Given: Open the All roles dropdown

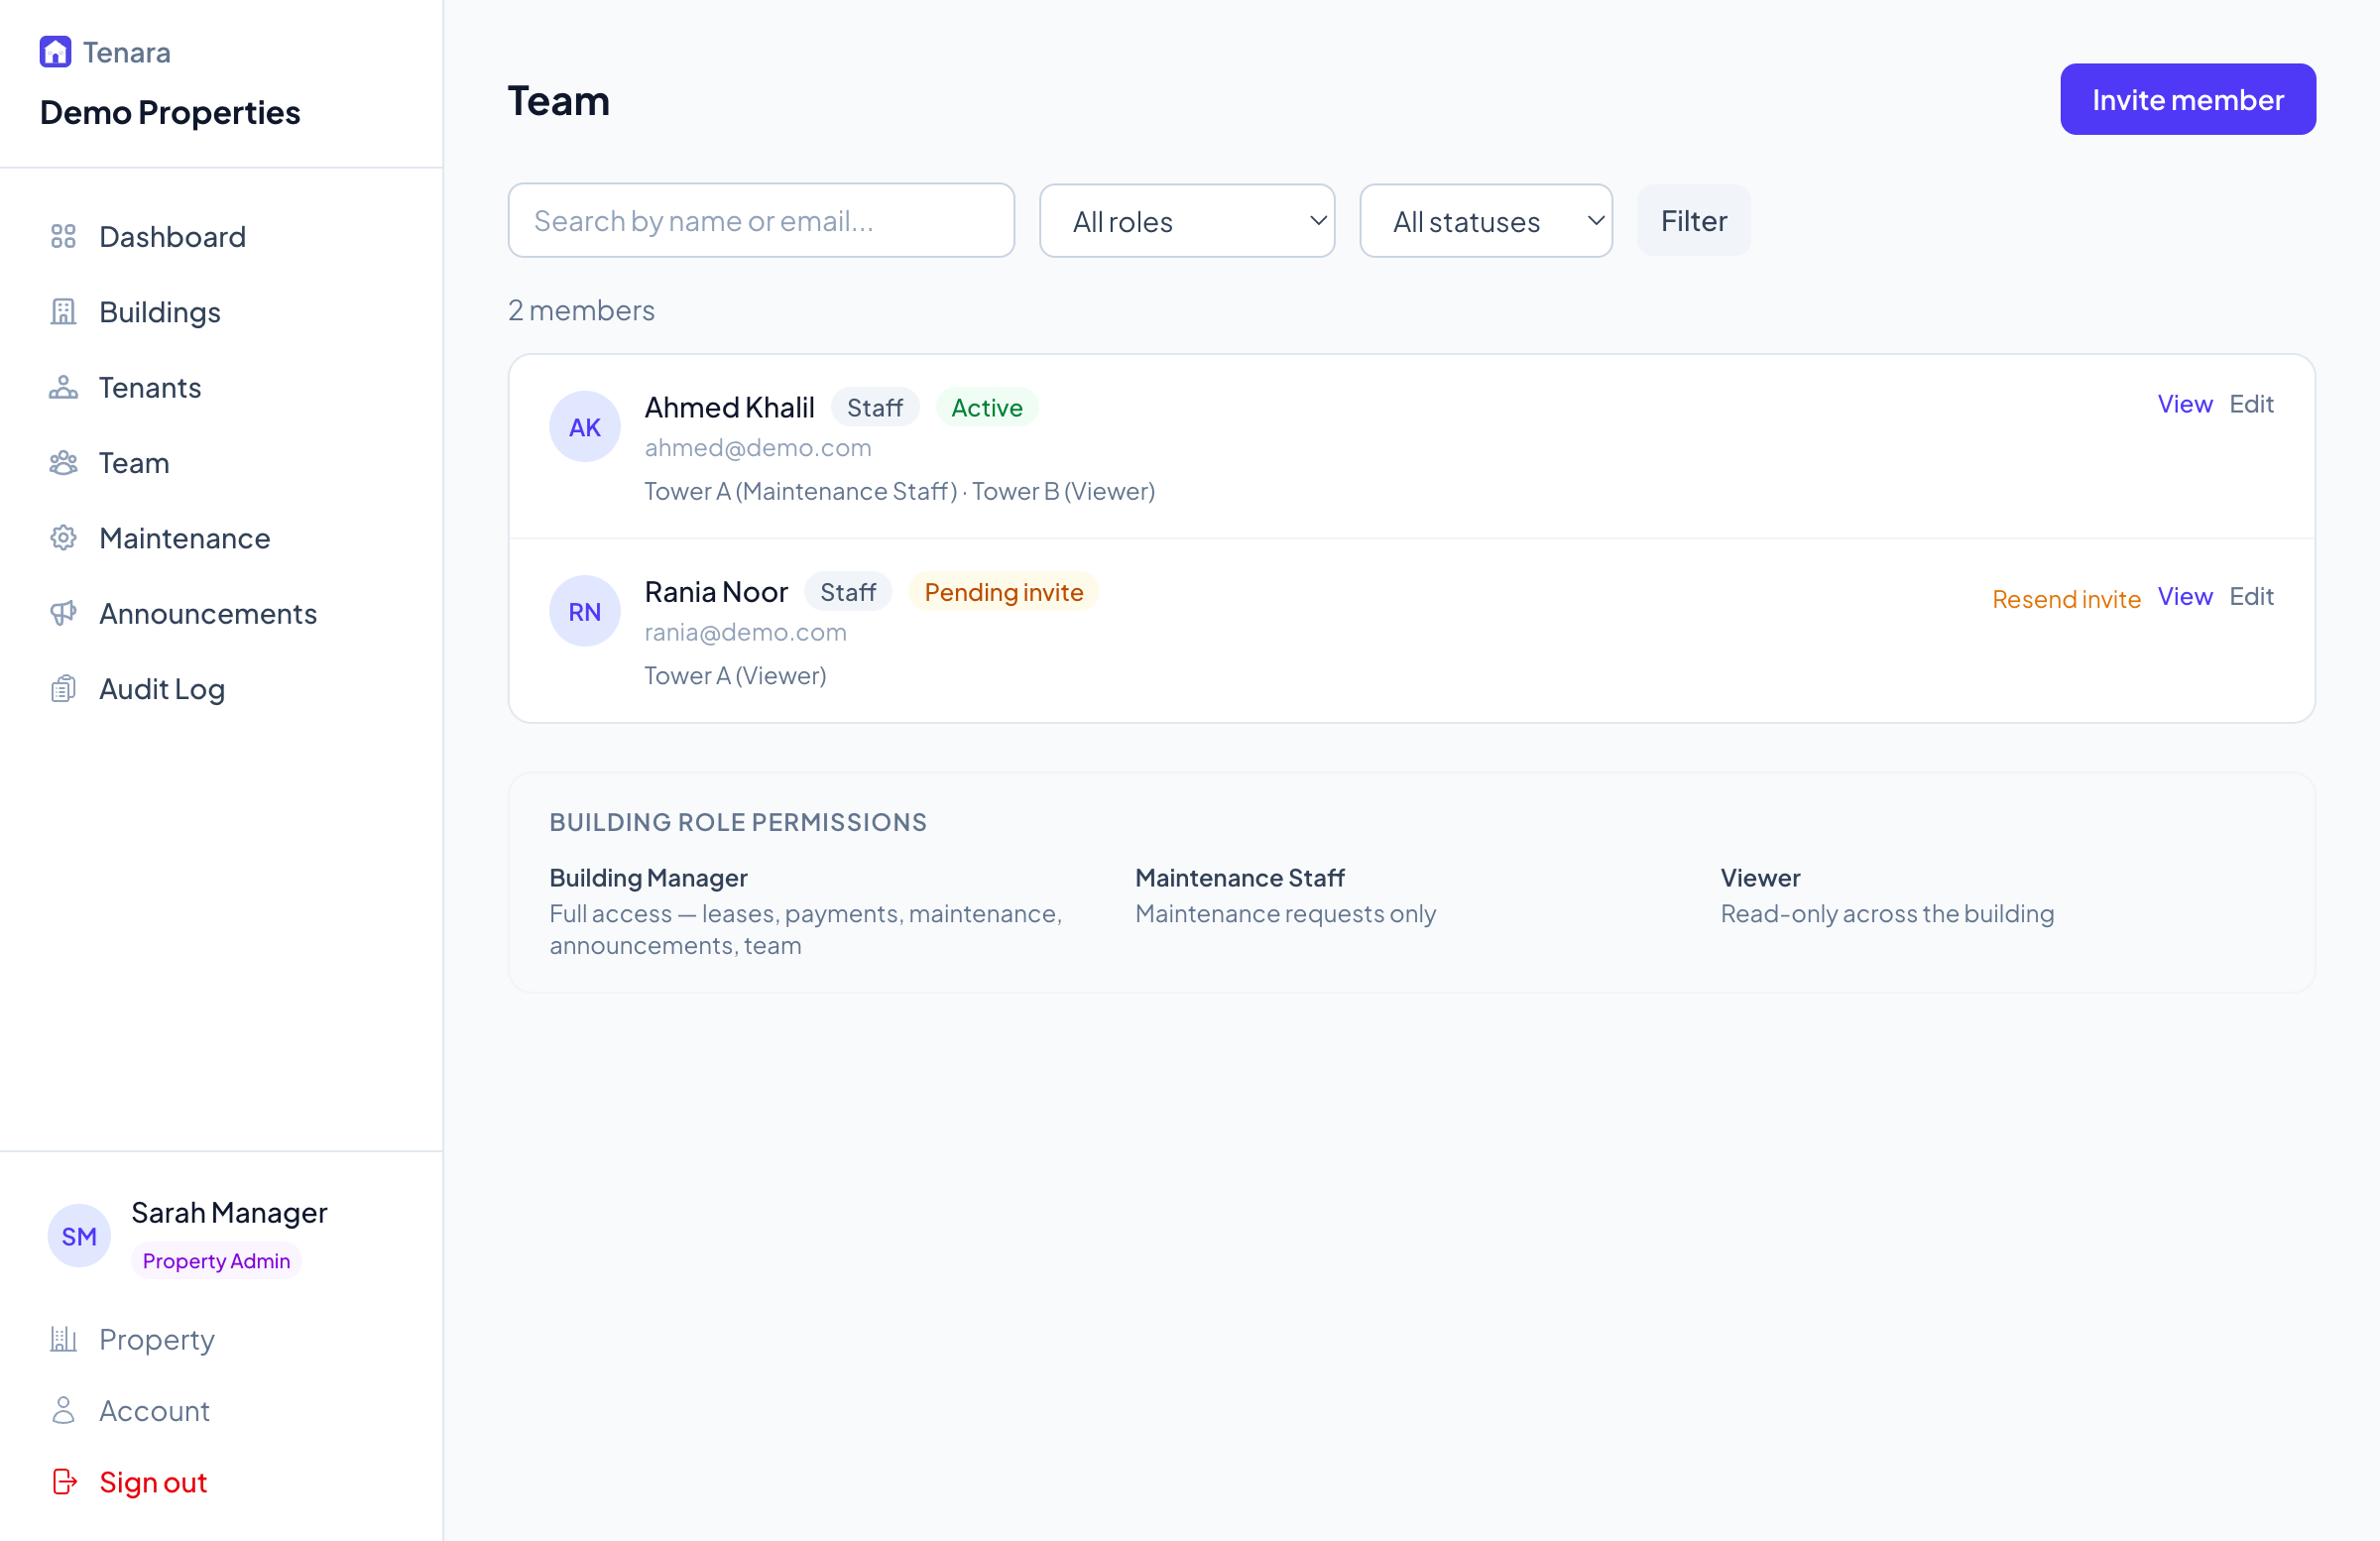Looking at the screenshot, I should [1186, 220].
